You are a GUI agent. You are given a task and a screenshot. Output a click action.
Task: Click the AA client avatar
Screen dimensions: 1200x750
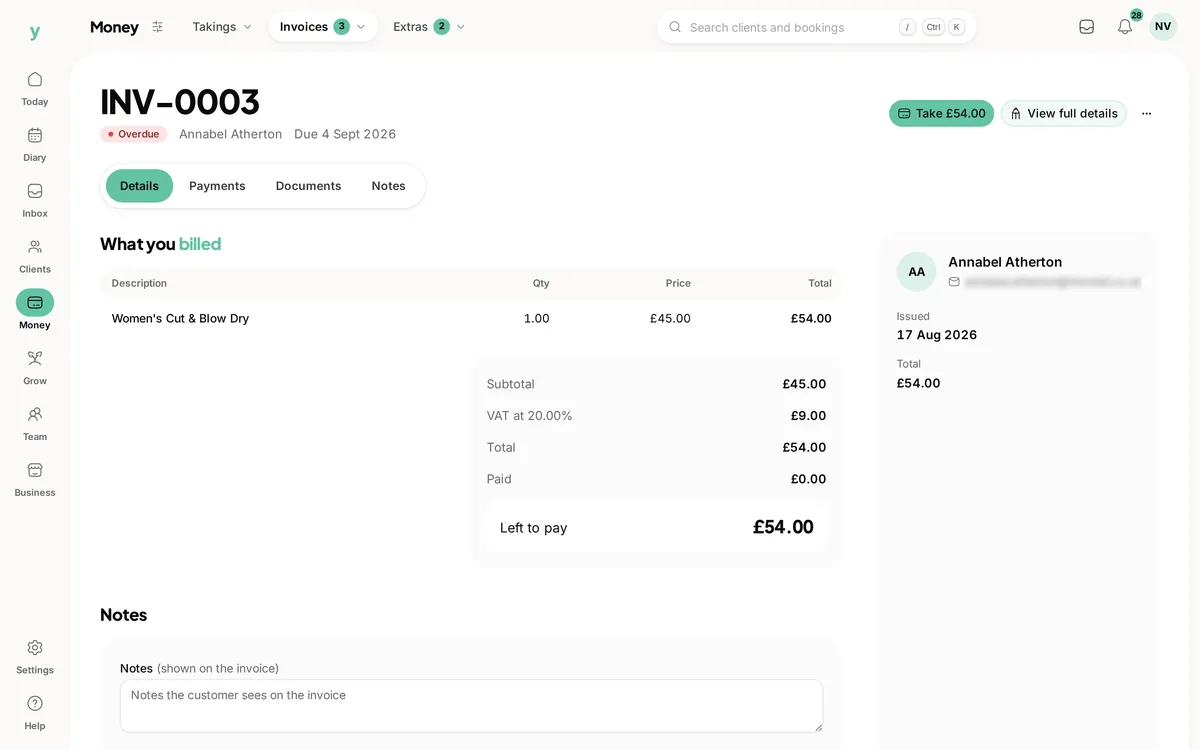tap(916, 271)
